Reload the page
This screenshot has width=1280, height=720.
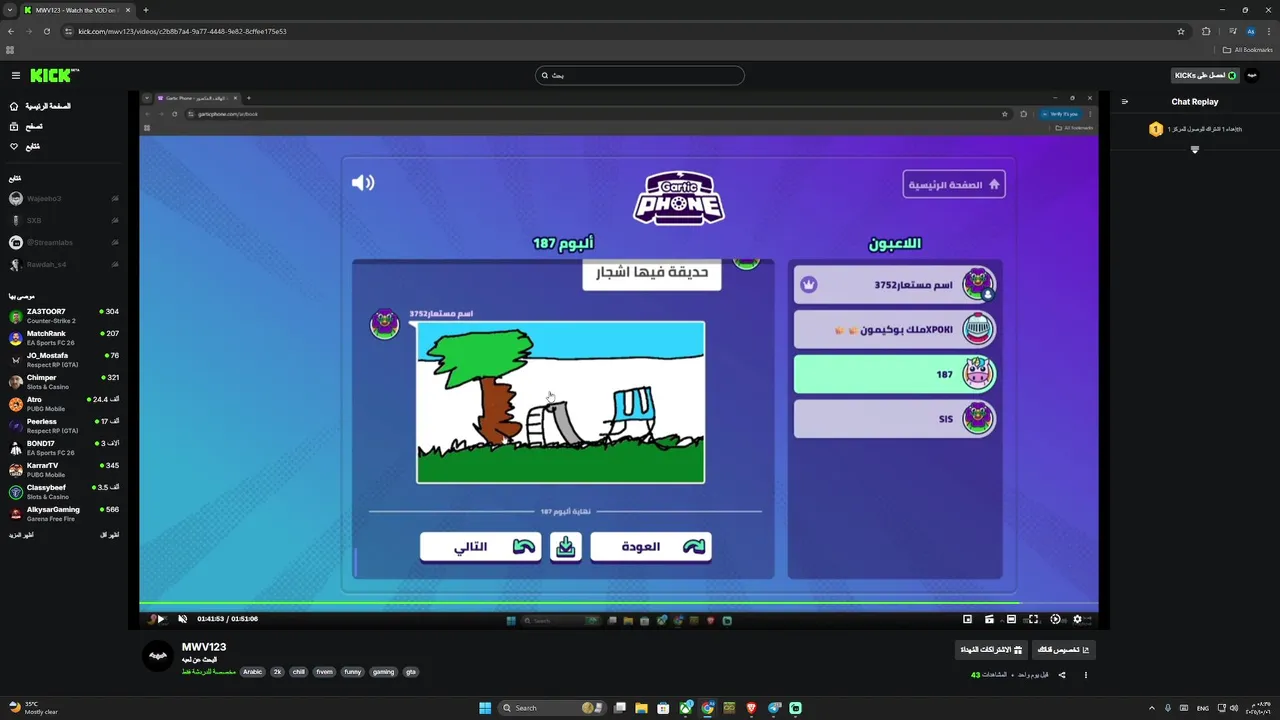point(46,31)
